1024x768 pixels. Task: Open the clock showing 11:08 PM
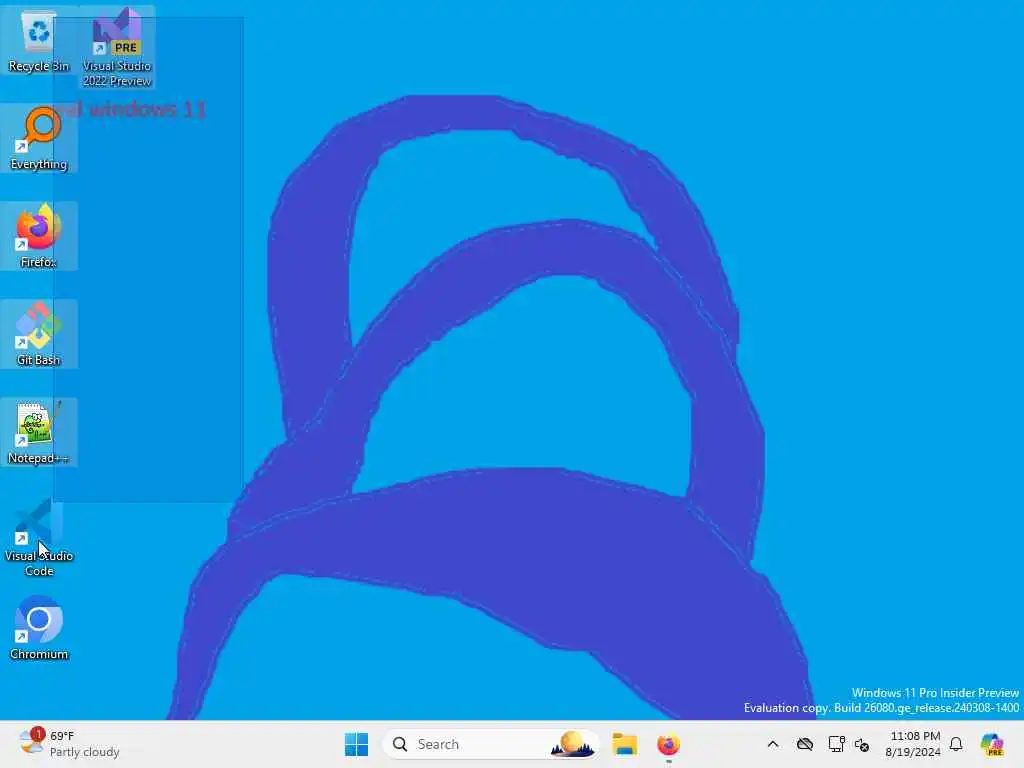[x=913, y=744]
